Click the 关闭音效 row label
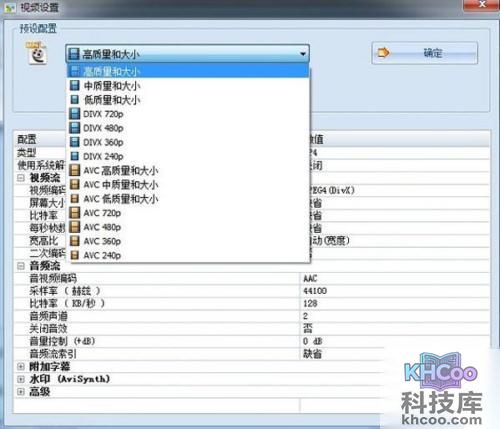Image resolution: width=500 pixels, height=429 pixels. click(x=49, y=329)
